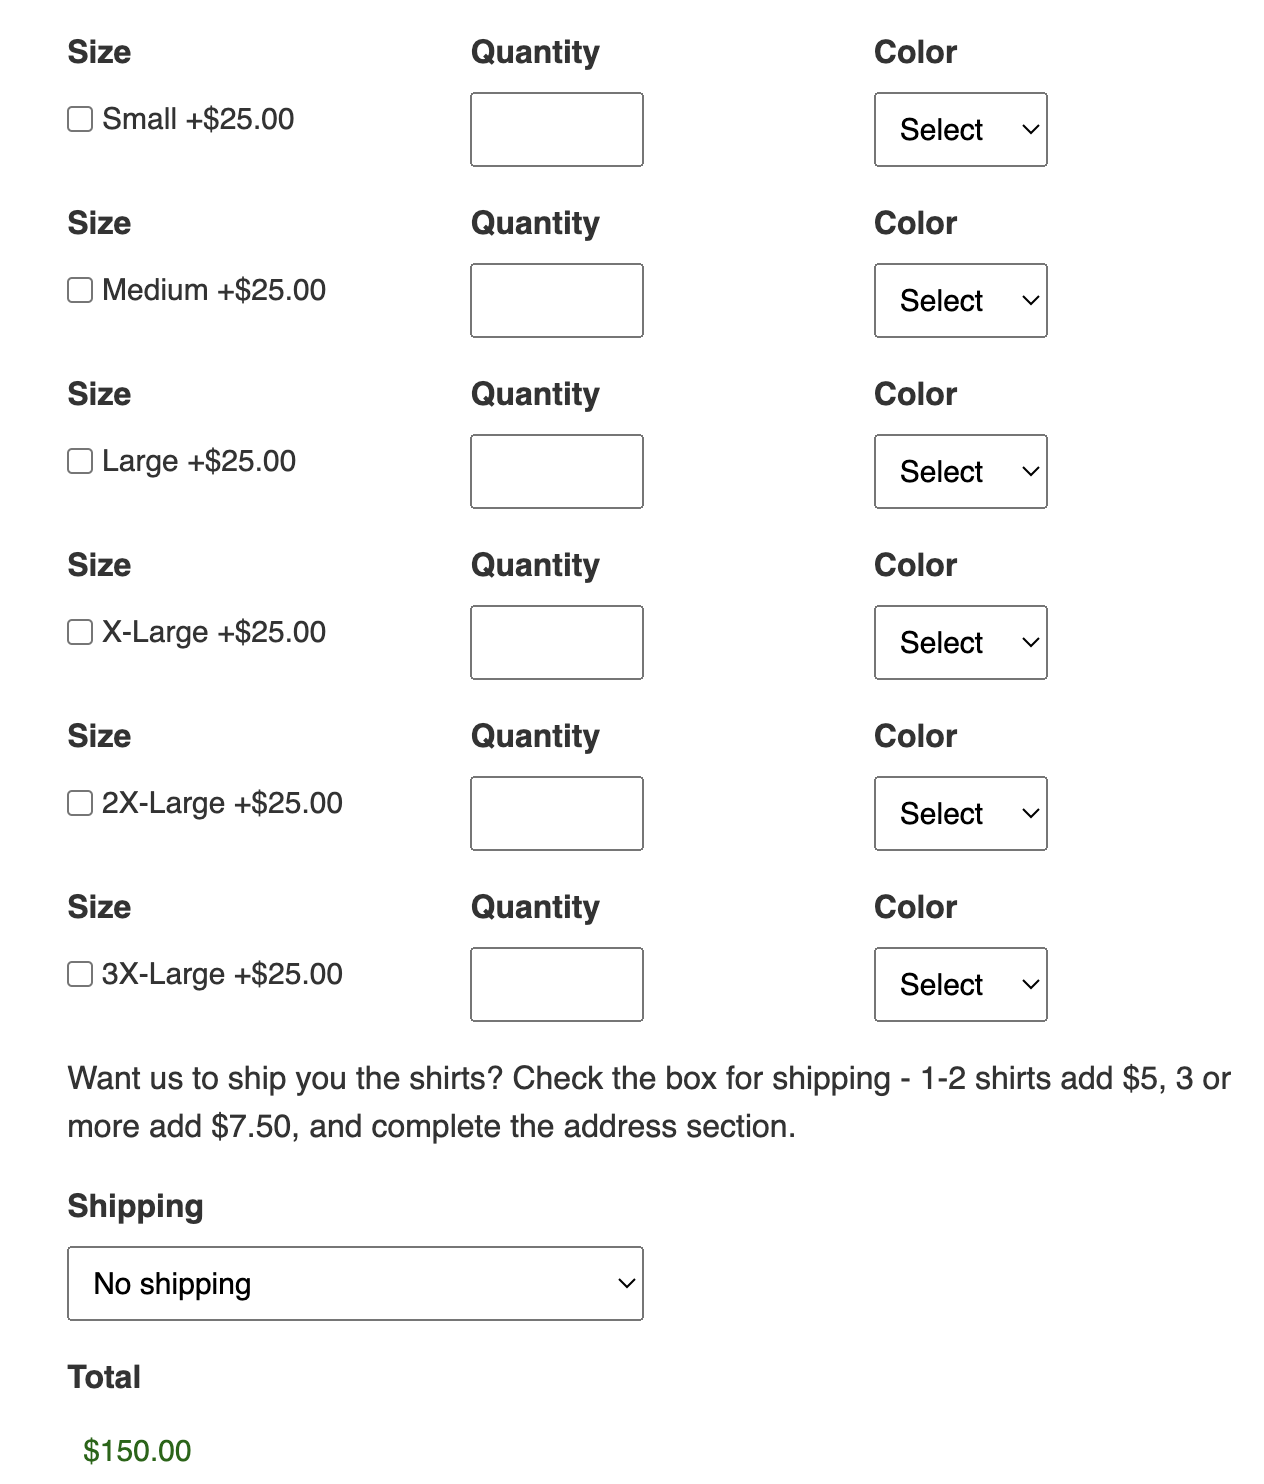This screenshot has height=1484, width=1264.
Task: Choose a color for X-Large shirt
Action: point(960,643)
